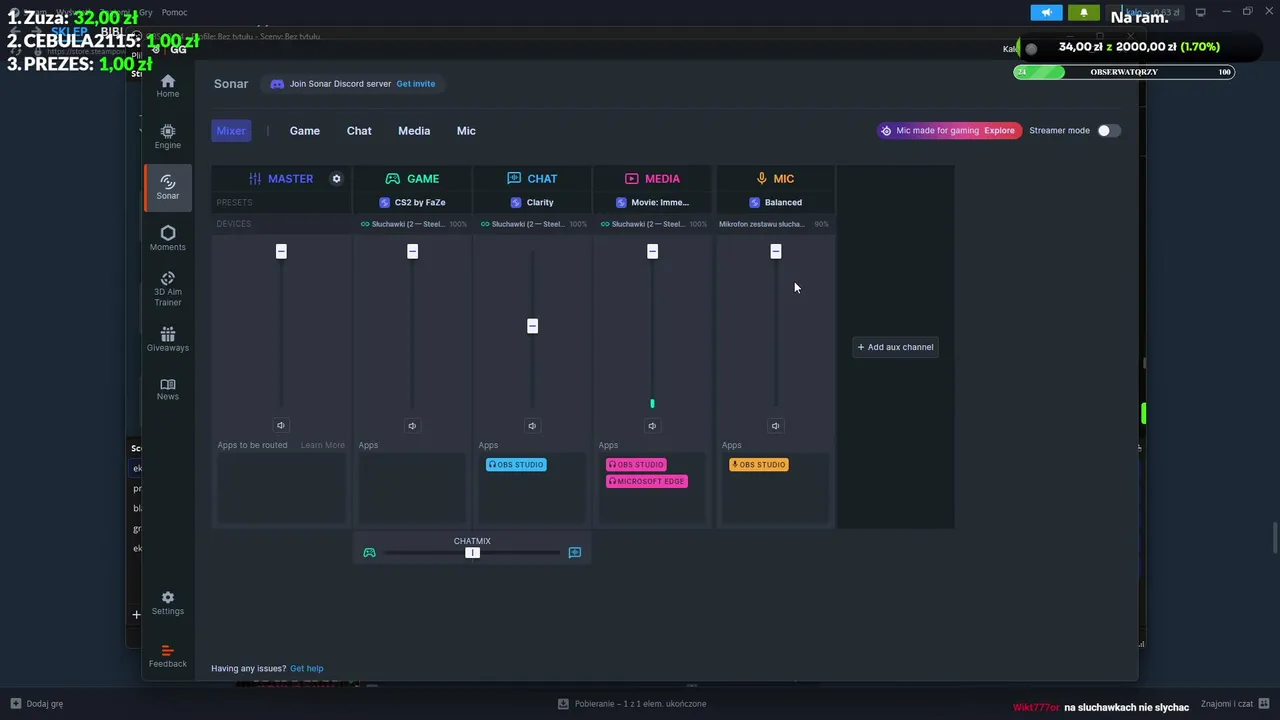Click Learn More in Master apps

click(322, 445)
